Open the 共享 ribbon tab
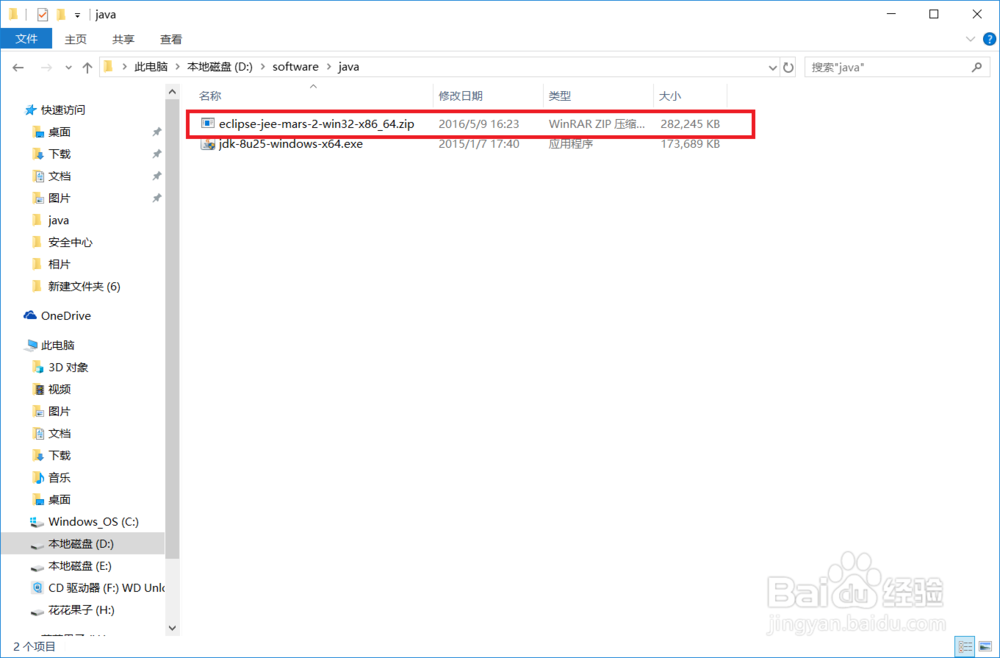The image size is (1000, 658). [x=123, y=39]
